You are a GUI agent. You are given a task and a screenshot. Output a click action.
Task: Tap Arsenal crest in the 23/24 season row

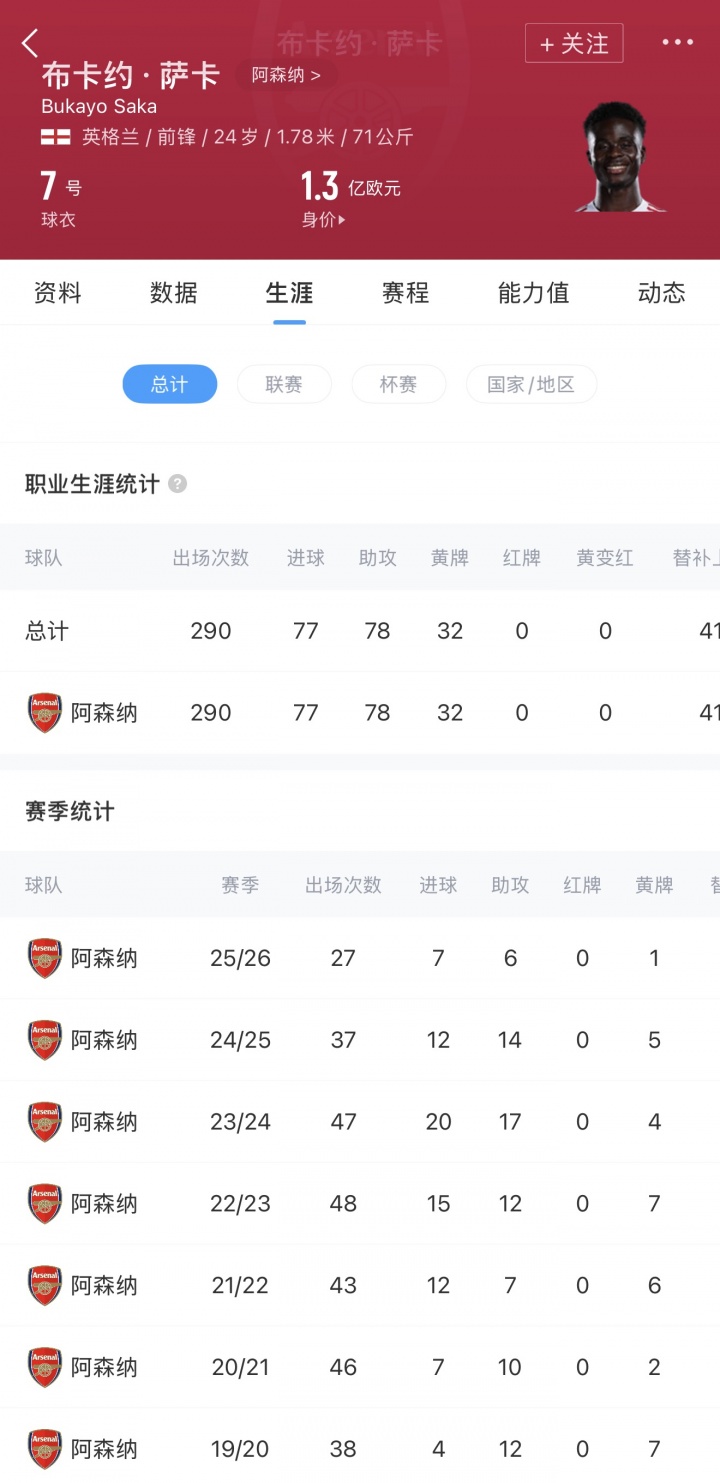[x=45, y=1122]
